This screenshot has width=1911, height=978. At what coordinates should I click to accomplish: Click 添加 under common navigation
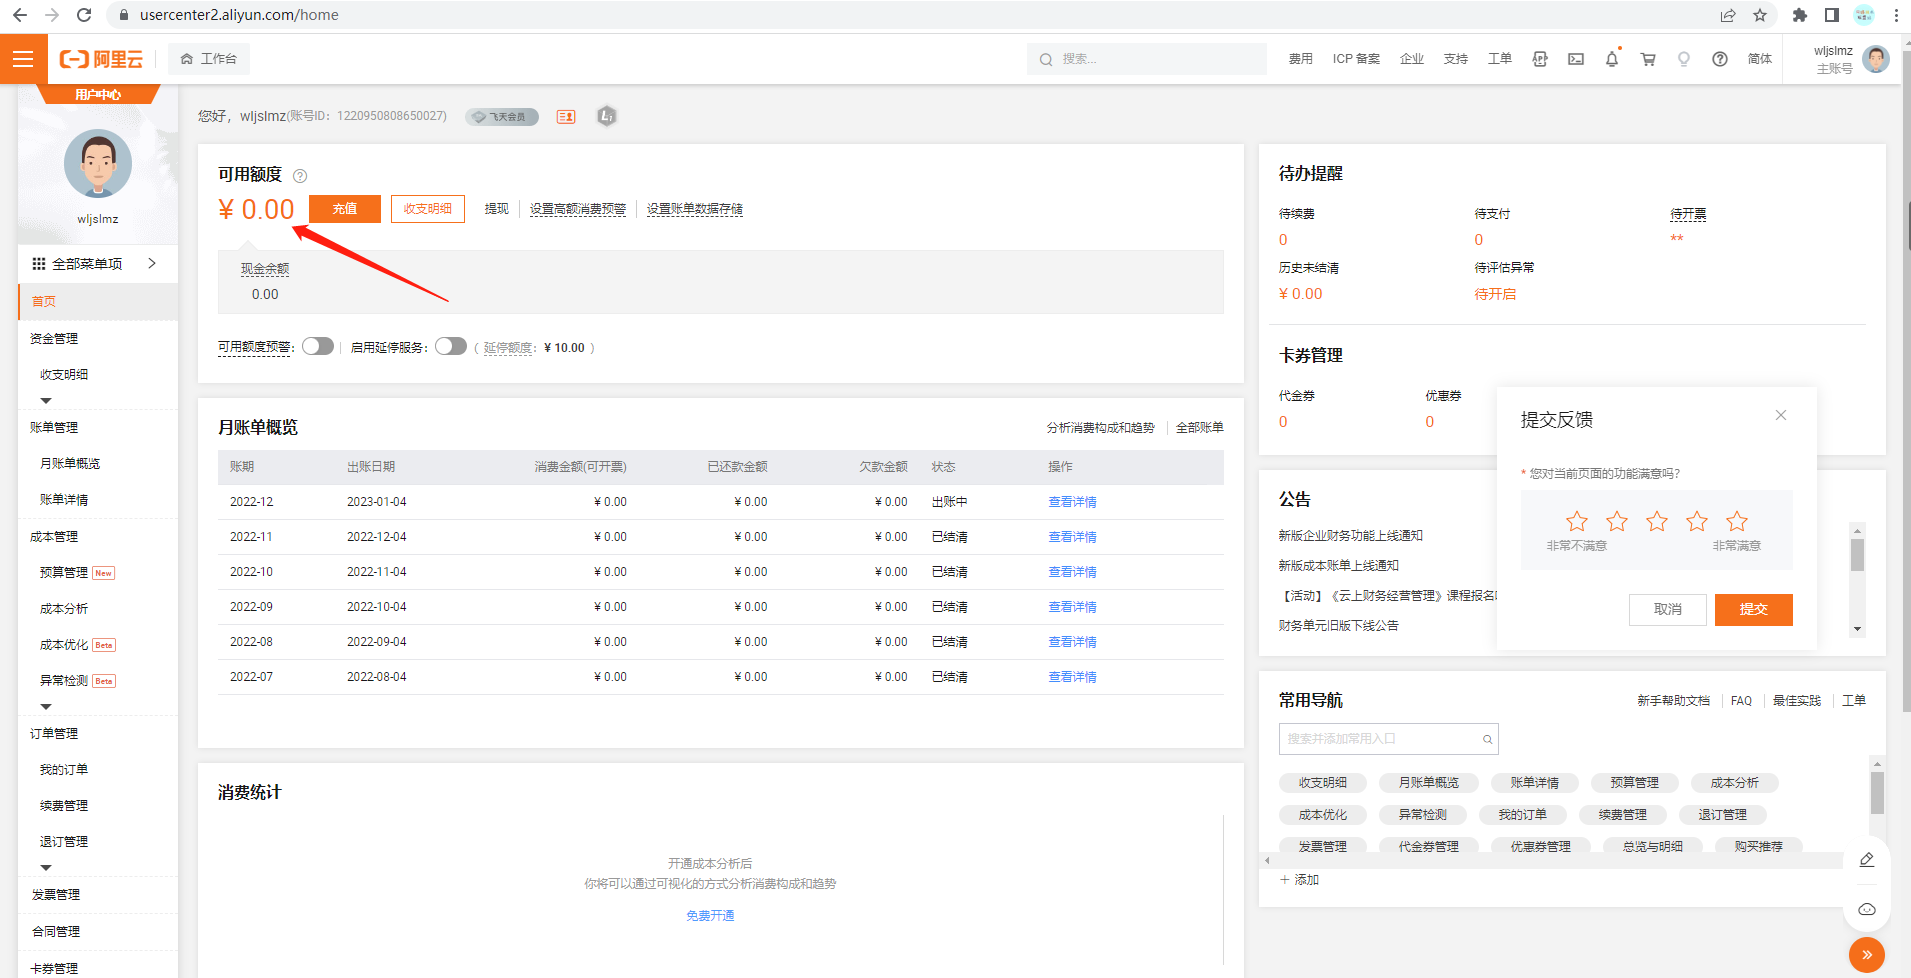1300,880
